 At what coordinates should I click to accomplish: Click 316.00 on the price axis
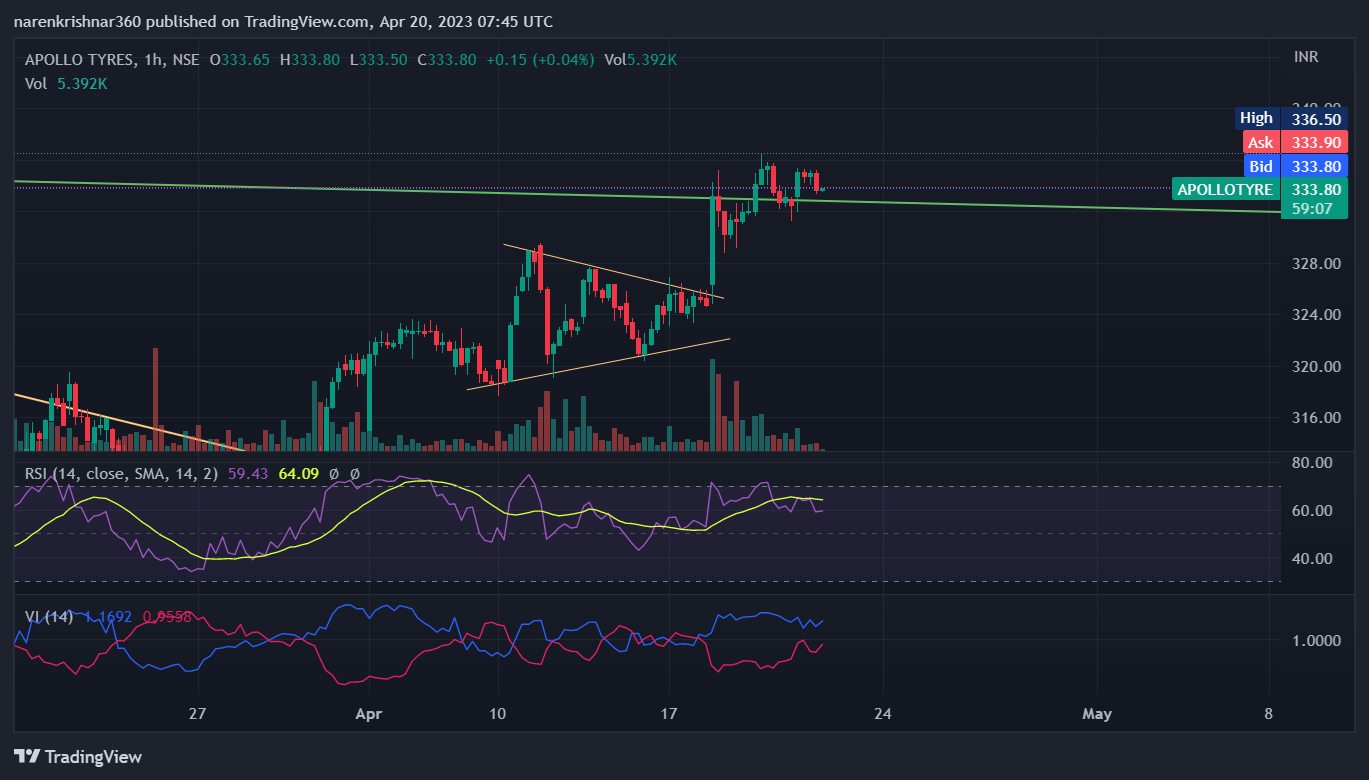1317,417
